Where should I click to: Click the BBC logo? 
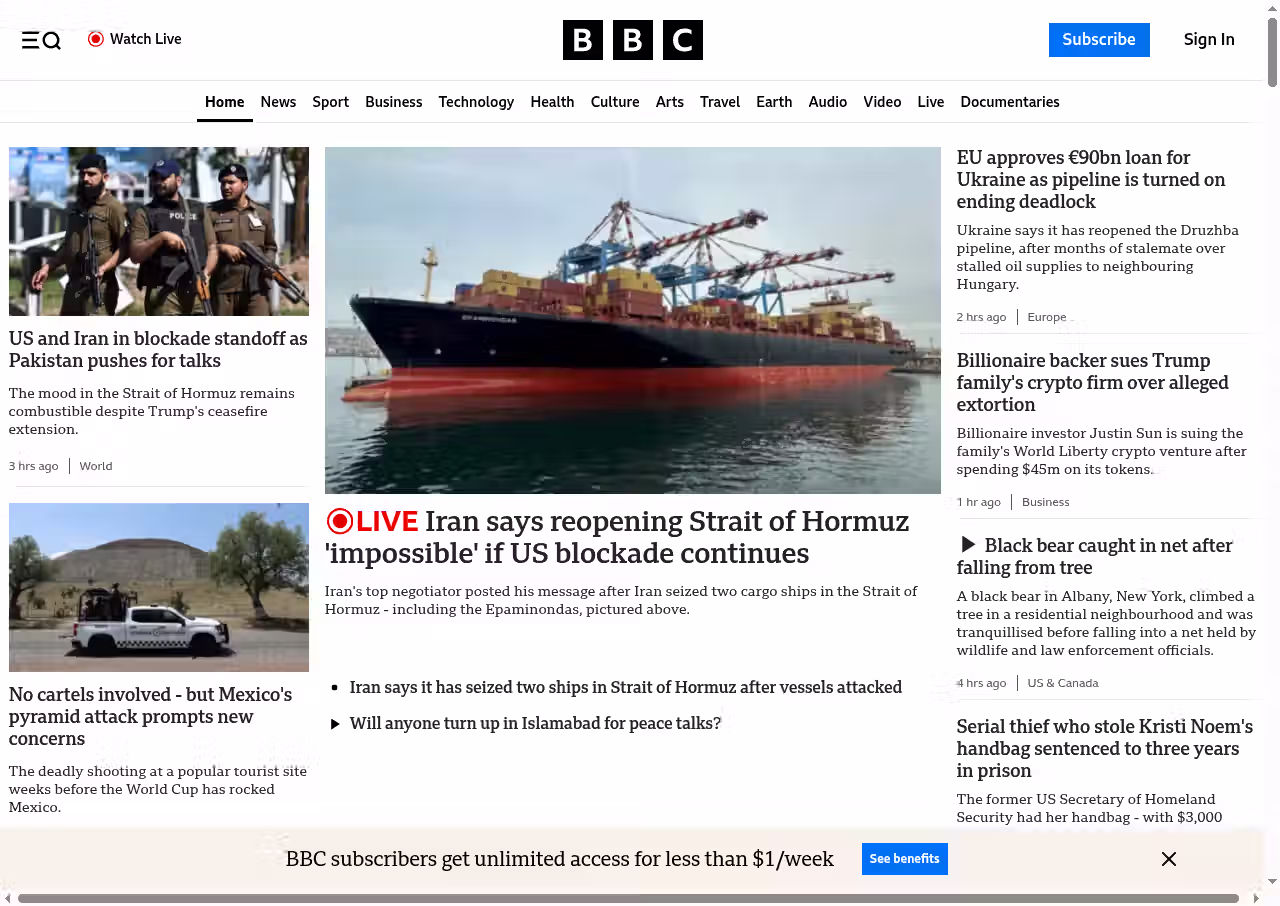pyautogui.click(x=632, y=40)
